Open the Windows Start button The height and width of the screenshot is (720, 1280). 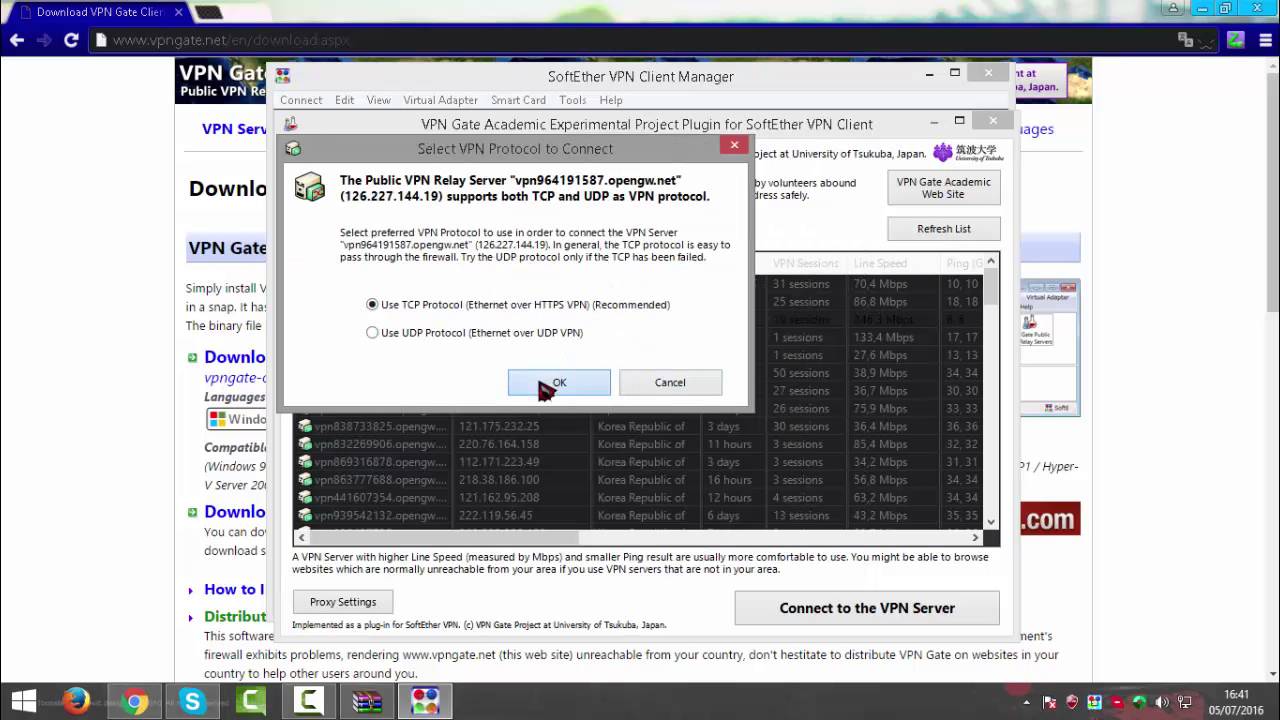(x=22, y=700)
